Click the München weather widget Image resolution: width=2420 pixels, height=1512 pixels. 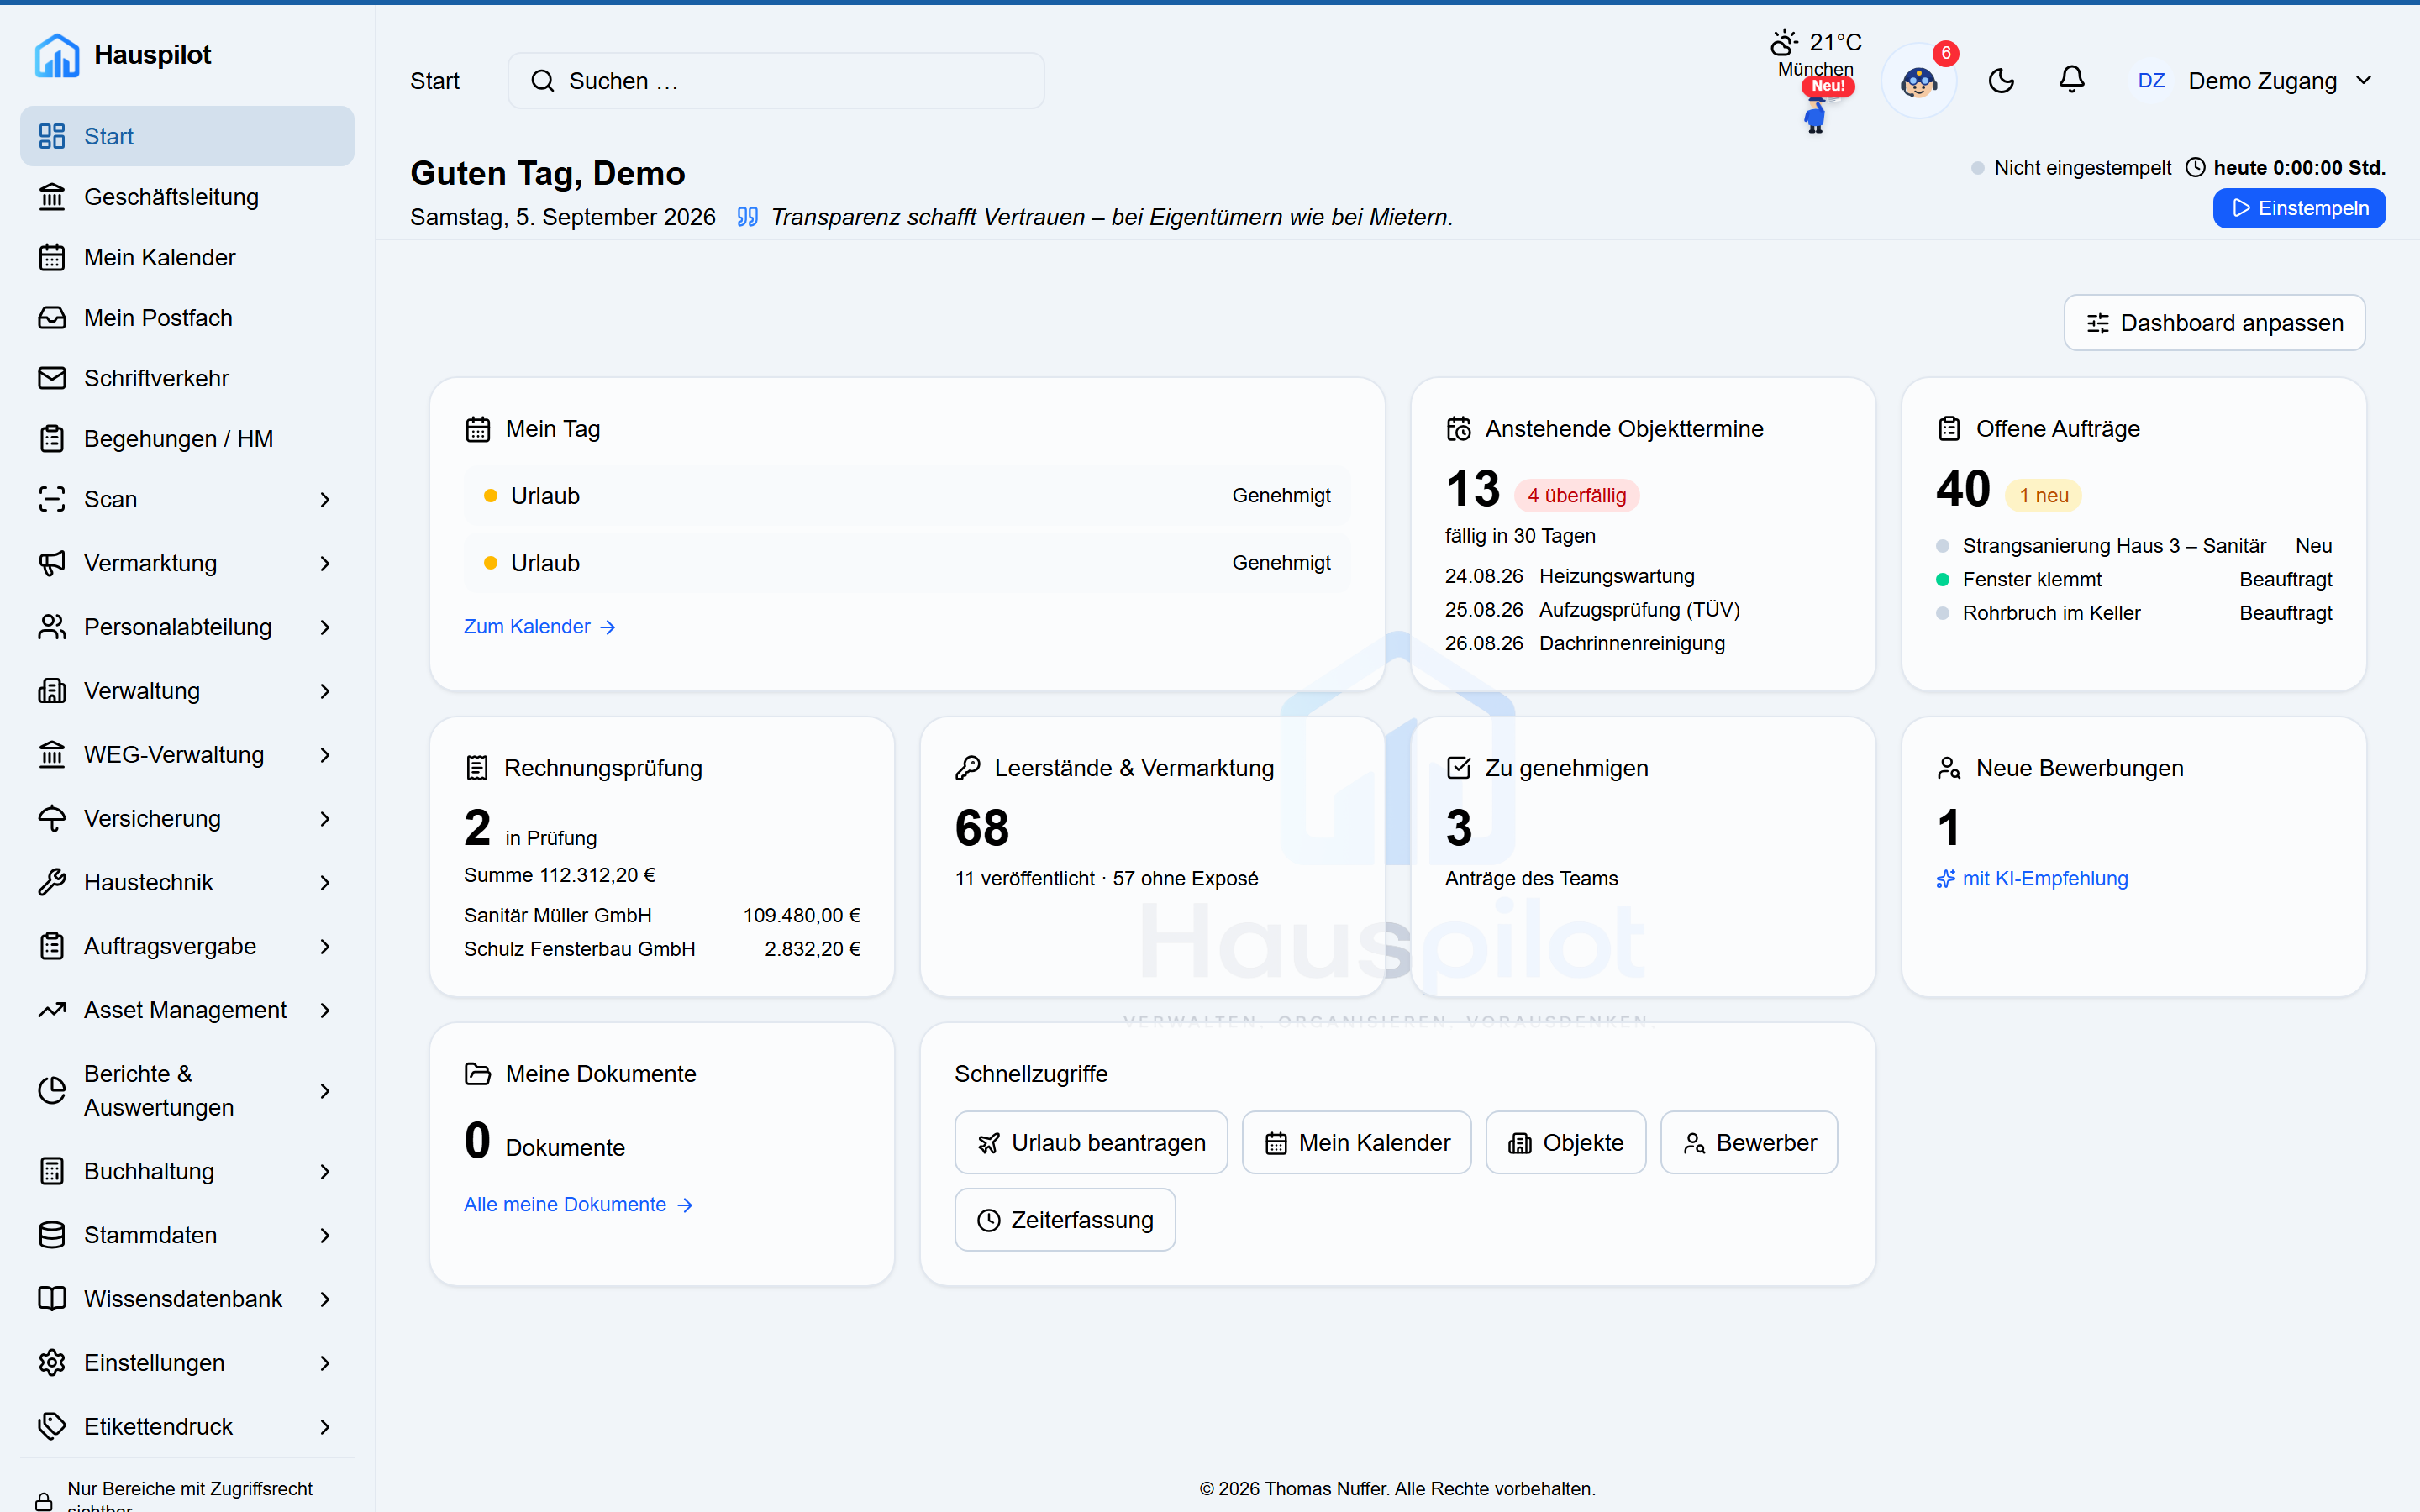(x=1816, y=54)
